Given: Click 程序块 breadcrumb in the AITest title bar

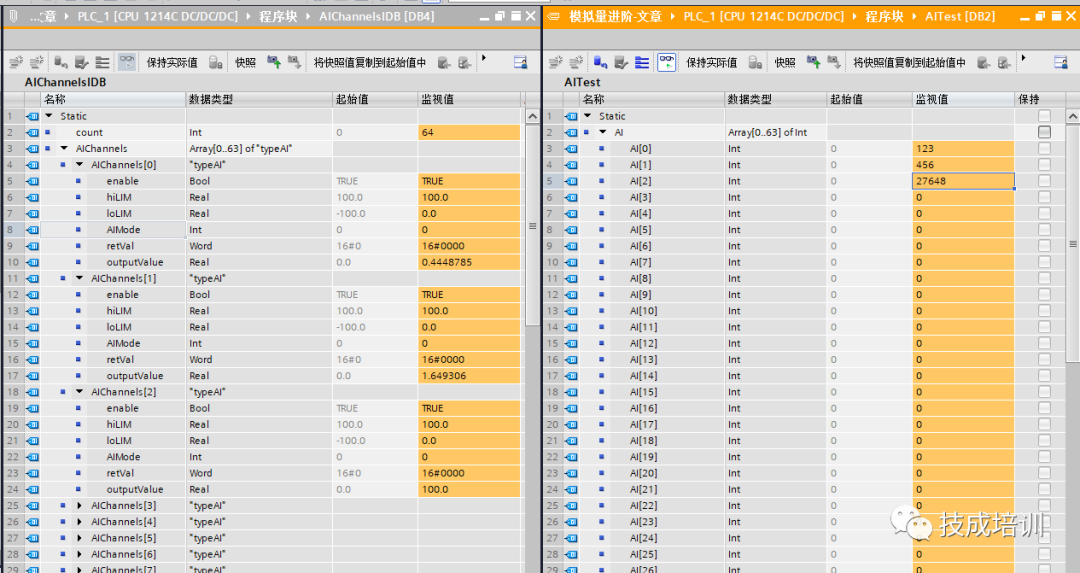Looking at the screenshot, I should 884,16.
